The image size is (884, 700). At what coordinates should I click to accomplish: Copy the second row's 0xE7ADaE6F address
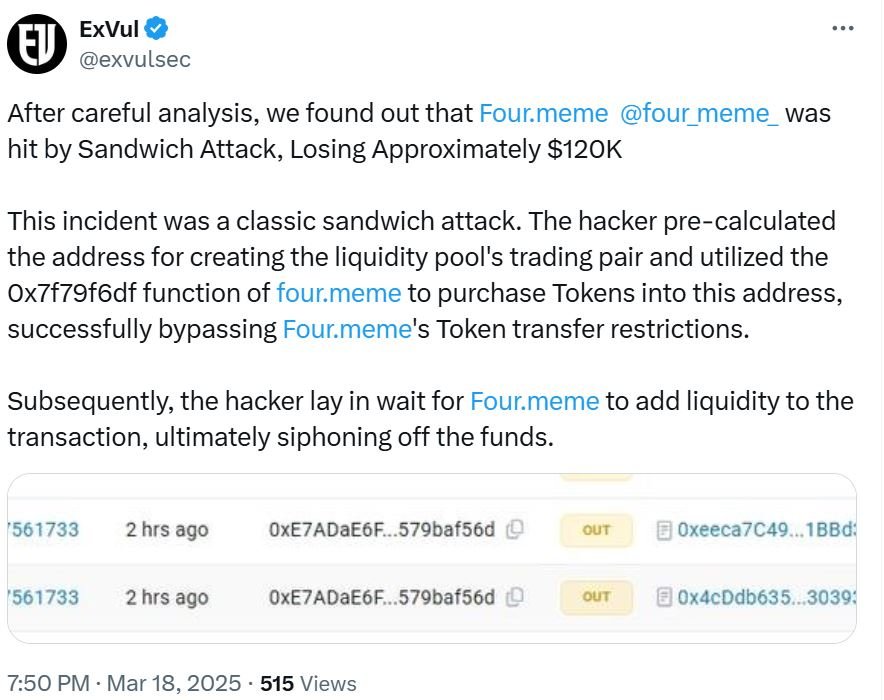(x=515, y=598)
